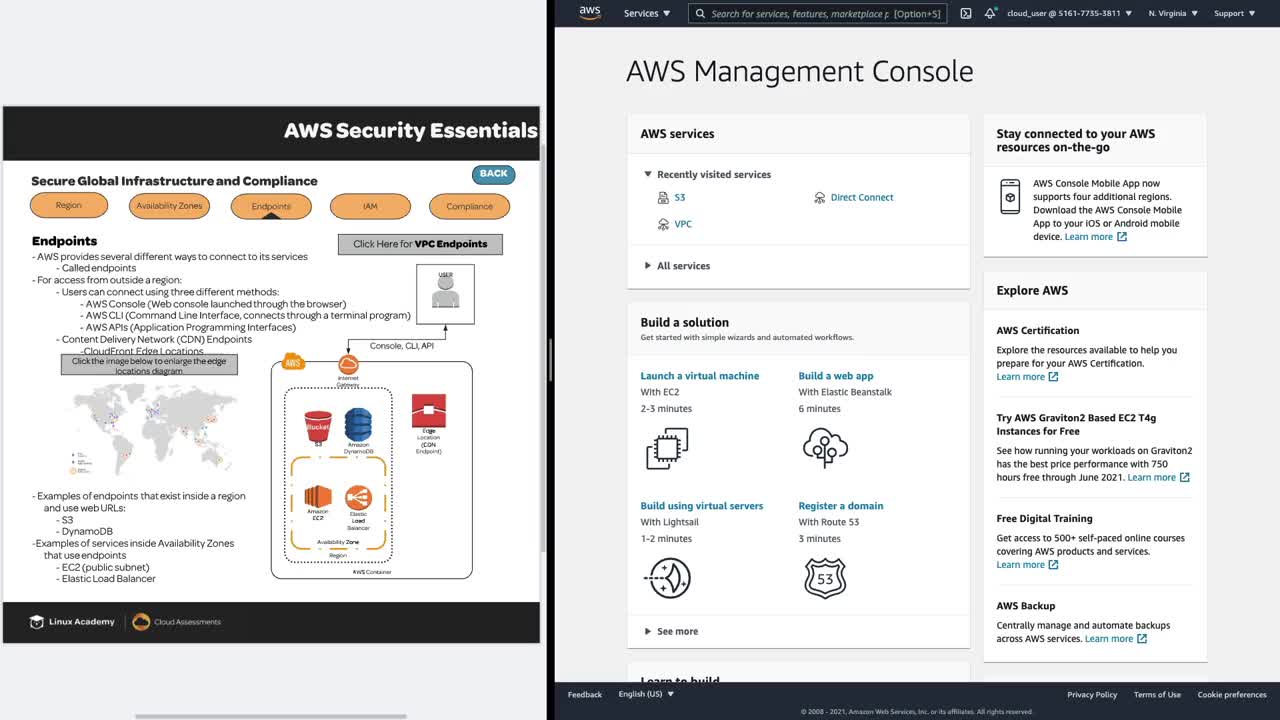
Task: Click the Elastic Load Balancer icon in the diagram
Action: tap(358, 497)
